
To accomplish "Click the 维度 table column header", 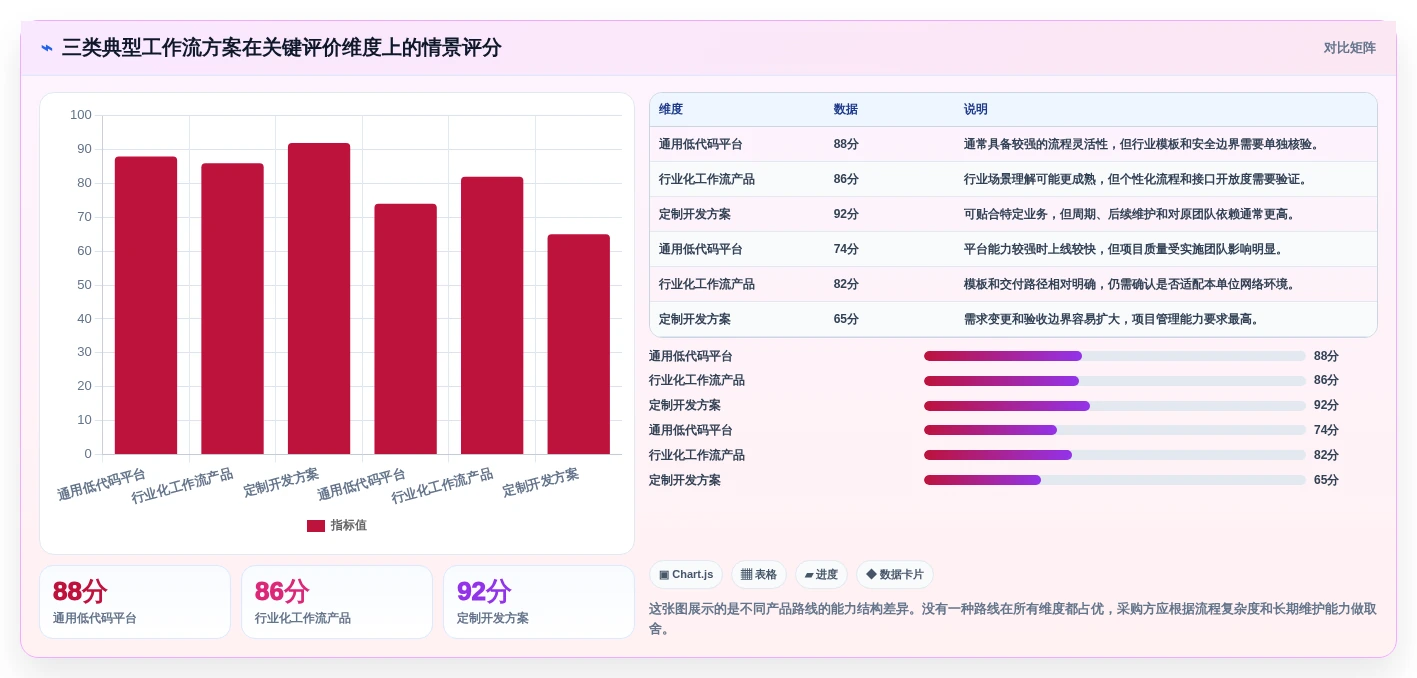I will tap(671, 110).
